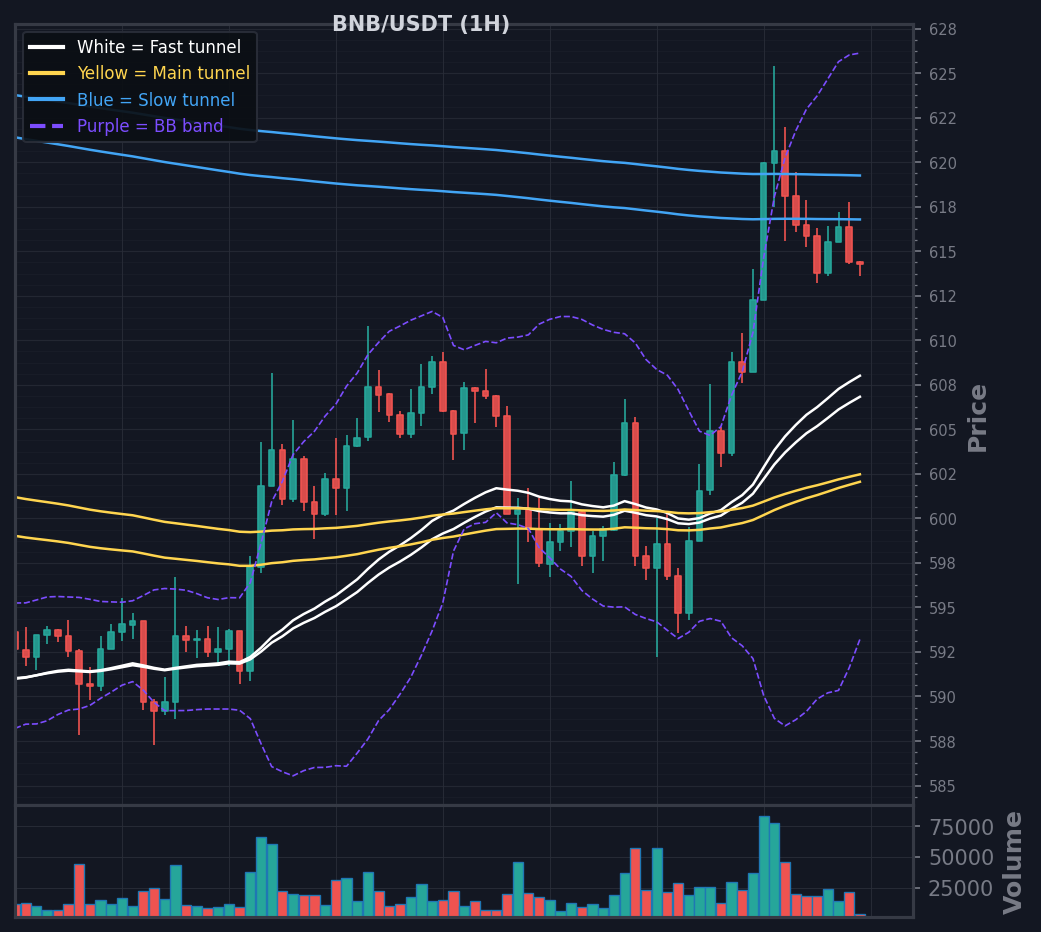Click the Price axis title

pyautogui.click(x=977, y=418)
